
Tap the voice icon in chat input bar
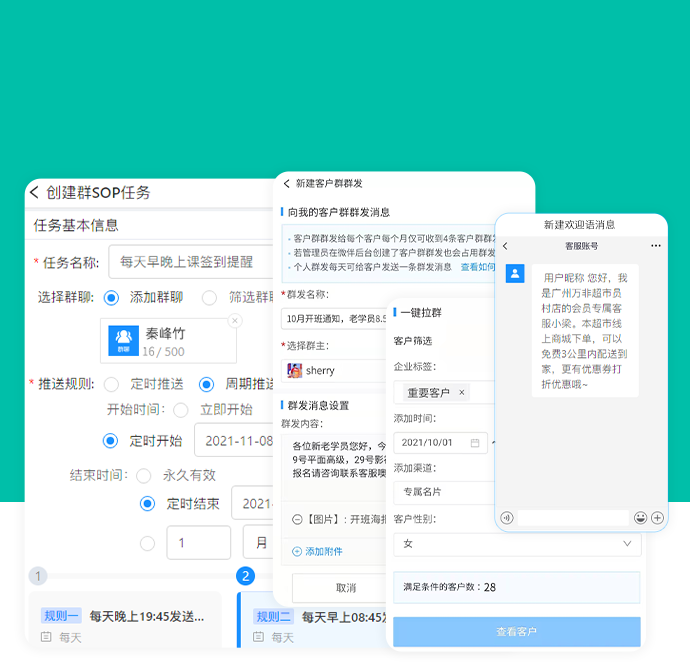click(507, 518)
